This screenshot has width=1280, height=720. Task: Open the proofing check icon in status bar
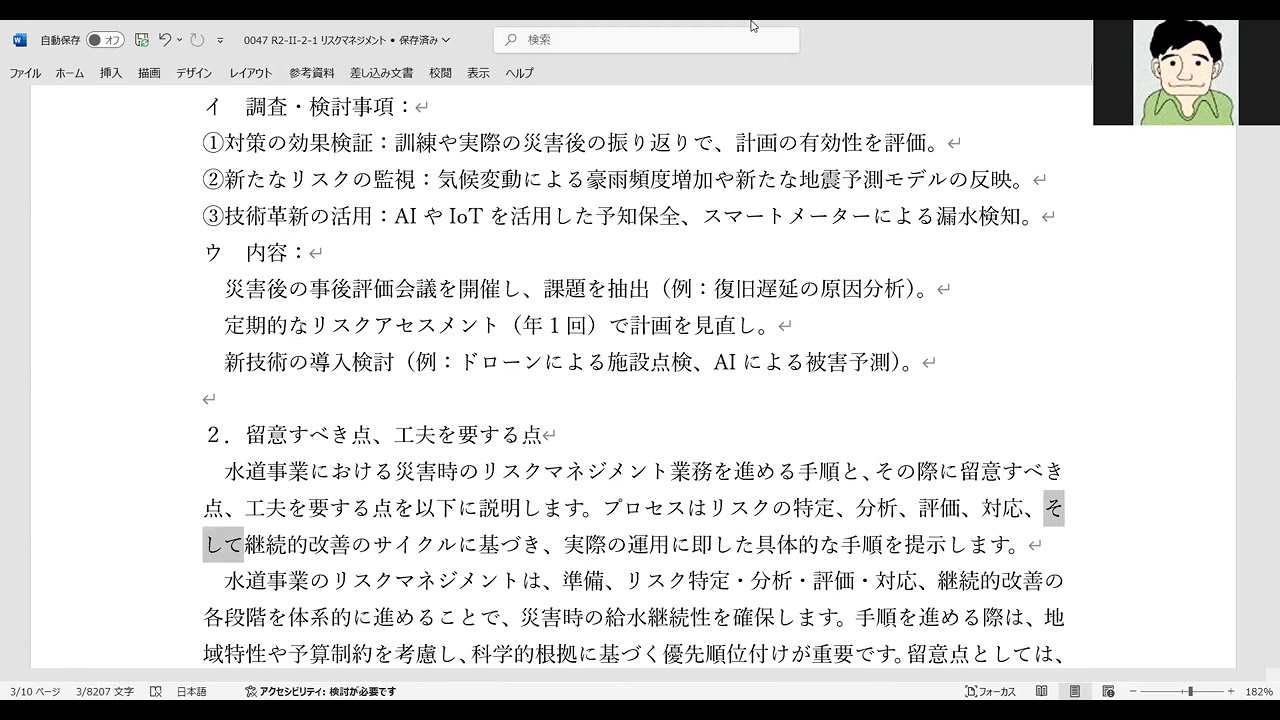tap(156, 692)
